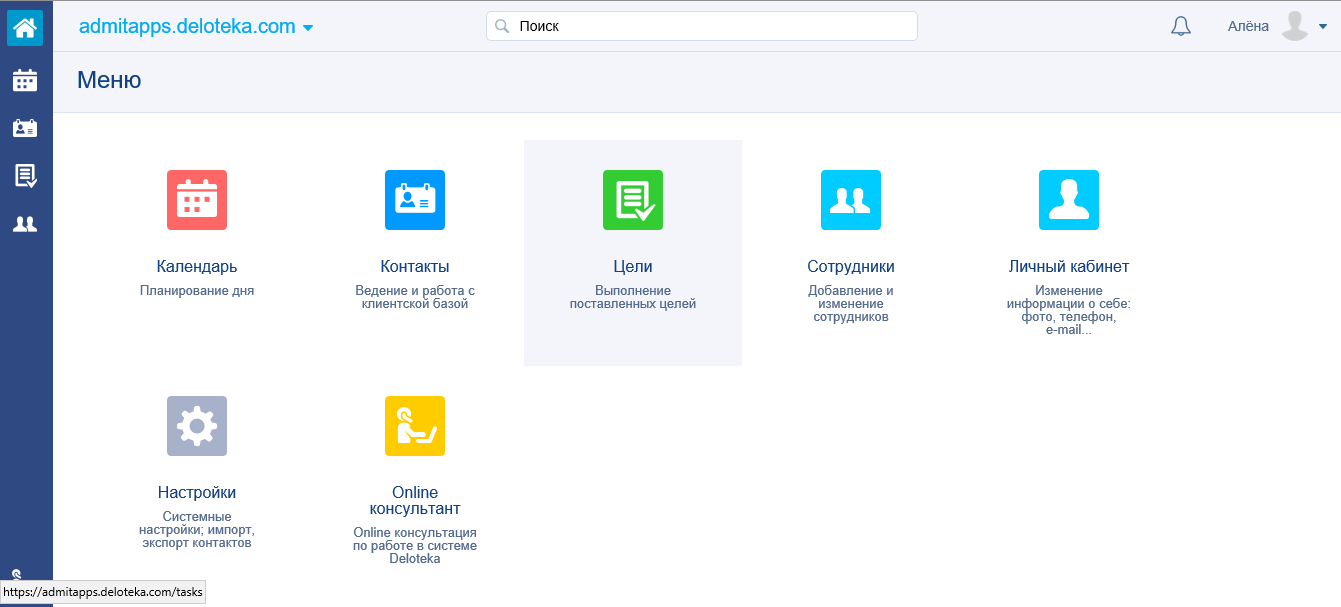Click the notifications bell icon
This screenshot has width=1341, height=607.
(1181, 27)
